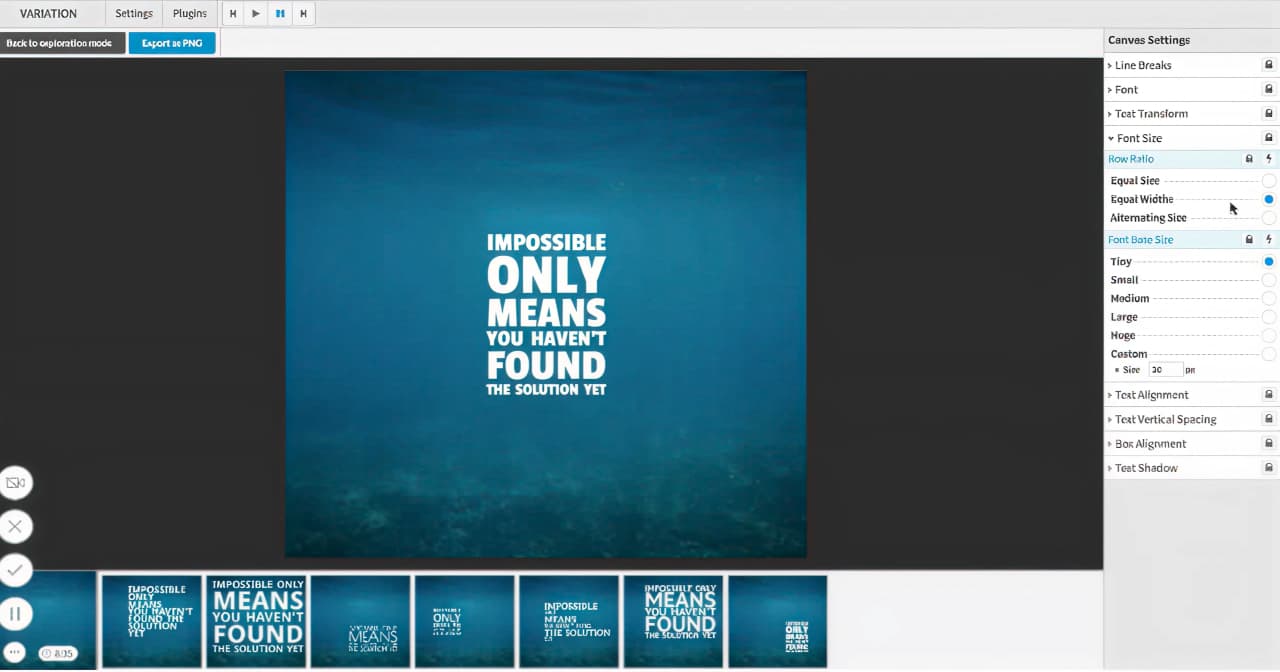Select the Equal Size row ratio option
Viewport: 1280px width, 672px height.
click(1268, 181)
